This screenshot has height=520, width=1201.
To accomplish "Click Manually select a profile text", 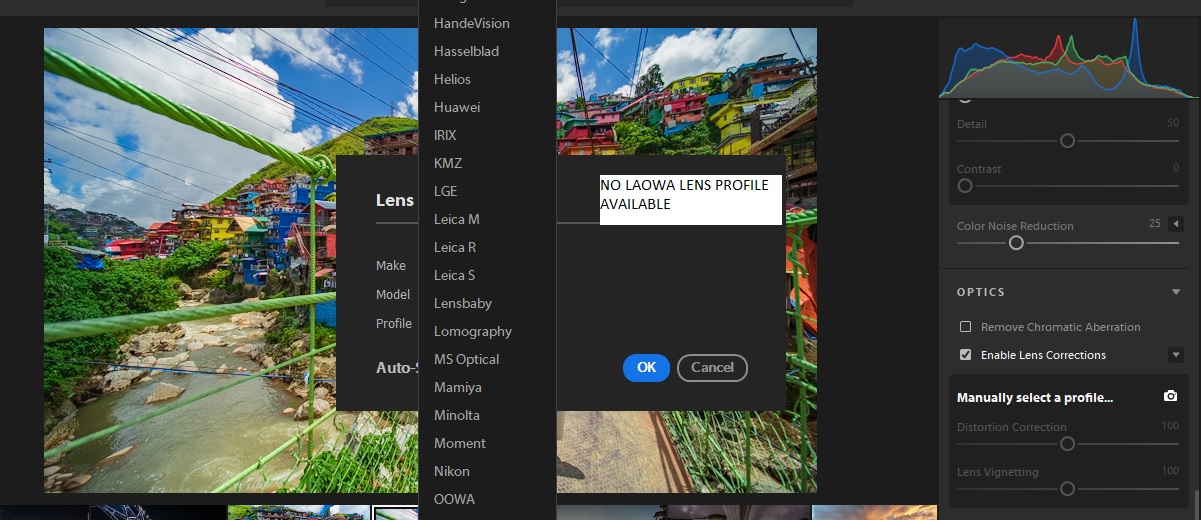I will point(1035,398).
